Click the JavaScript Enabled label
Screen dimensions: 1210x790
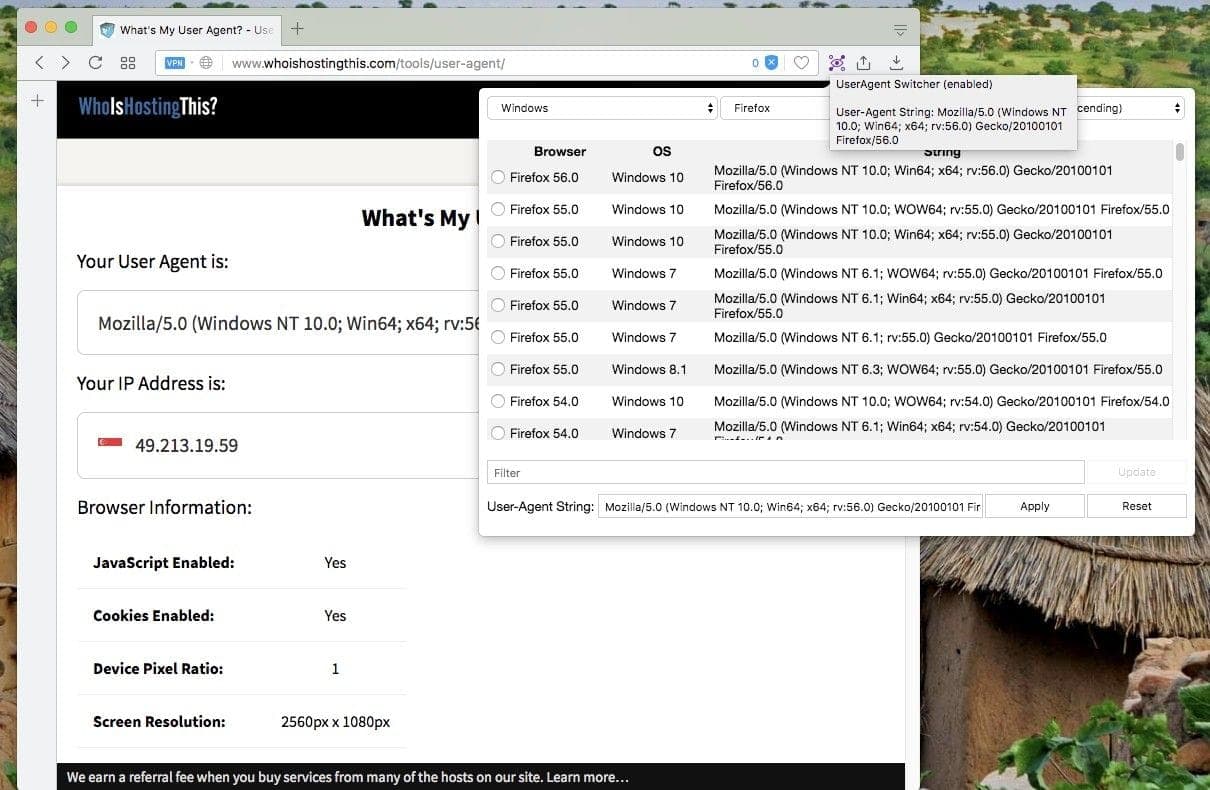[163, 563]
